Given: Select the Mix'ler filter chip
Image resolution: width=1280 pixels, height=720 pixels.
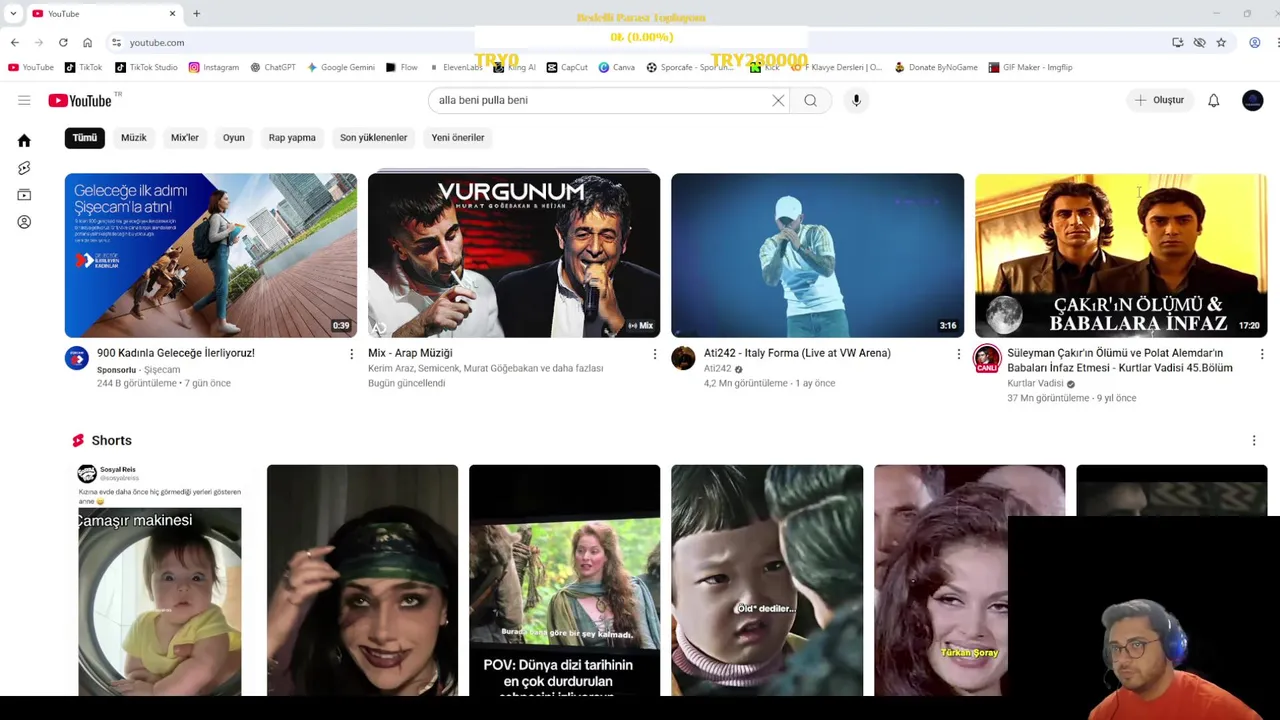Looking at the screenshot, I should click(185, 137).
